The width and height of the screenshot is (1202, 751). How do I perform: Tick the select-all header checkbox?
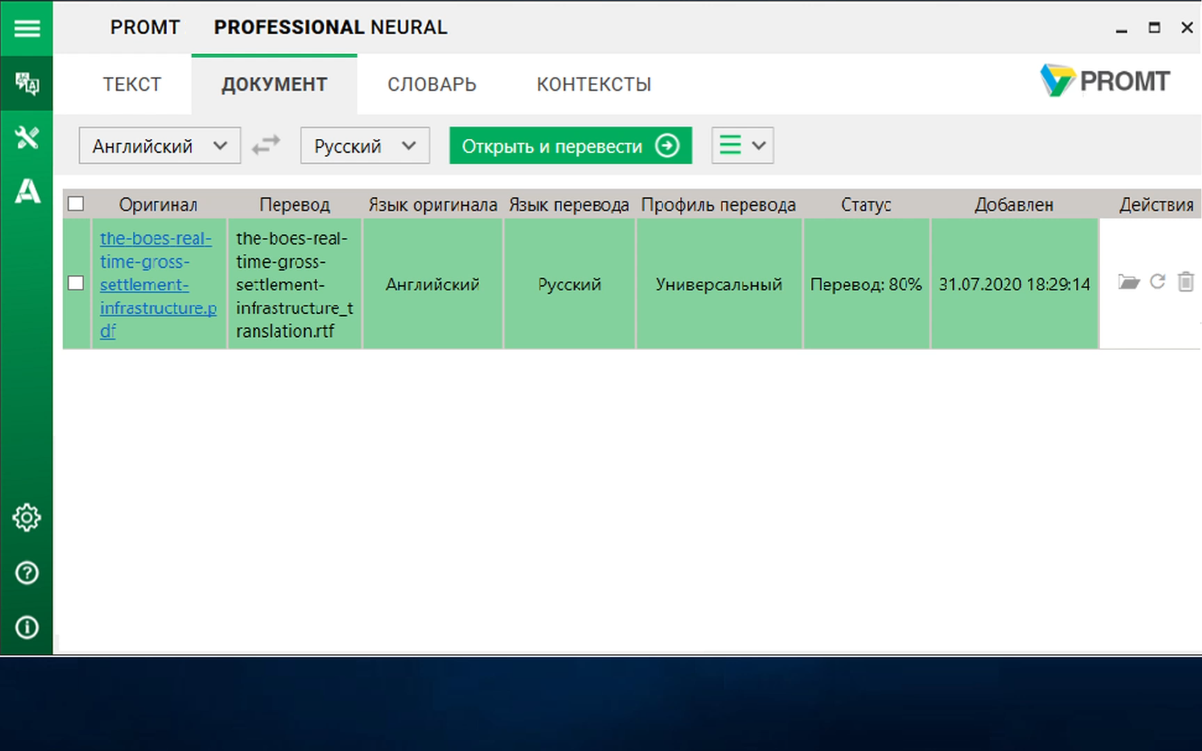pyautogui.click(x=76, y=204)
